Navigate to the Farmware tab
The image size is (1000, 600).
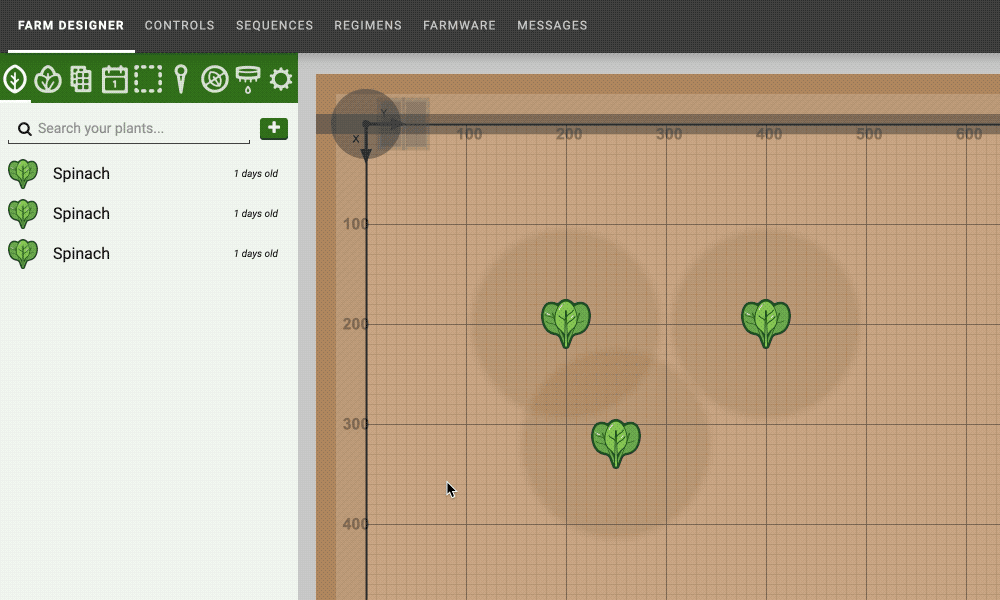tap(459, 25)
